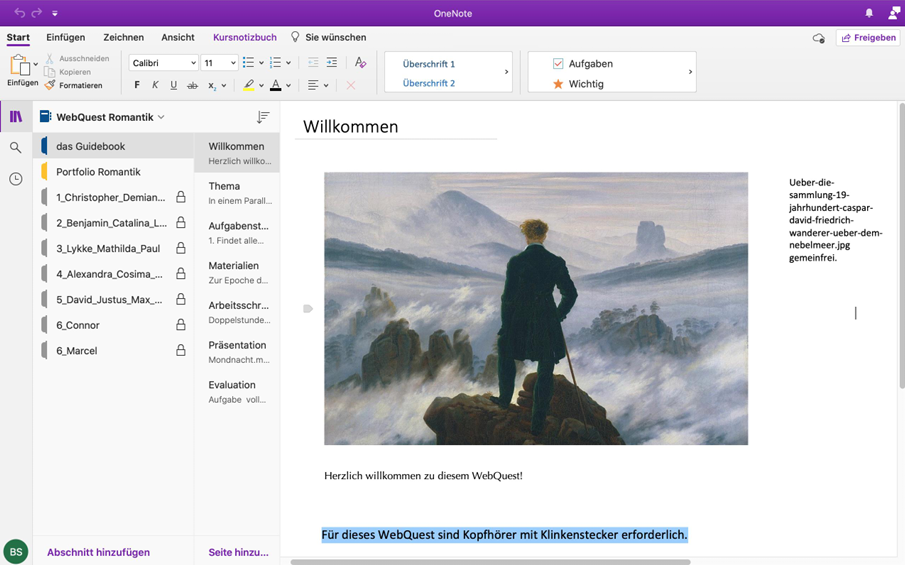Increase the paragraph indent
905x565 pixels.
pyautogui.click(x=332, y=63)
